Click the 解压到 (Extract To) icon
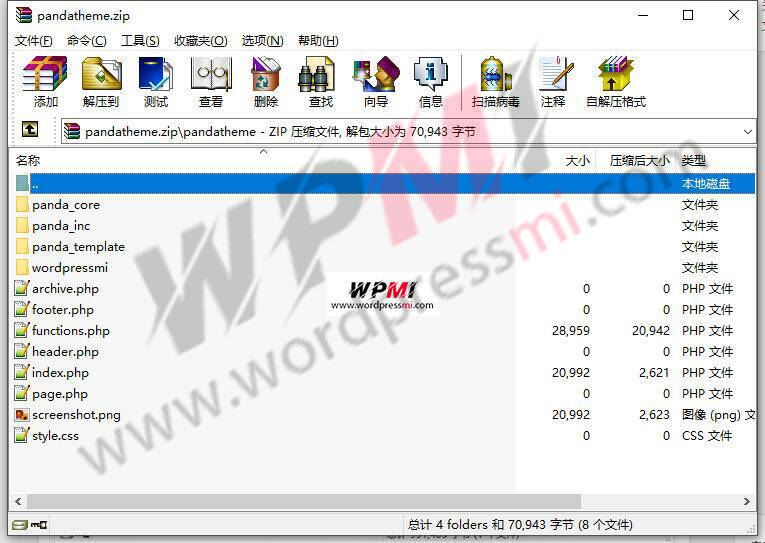The width and height of the screenshot is (765, 543). [100, 81]
